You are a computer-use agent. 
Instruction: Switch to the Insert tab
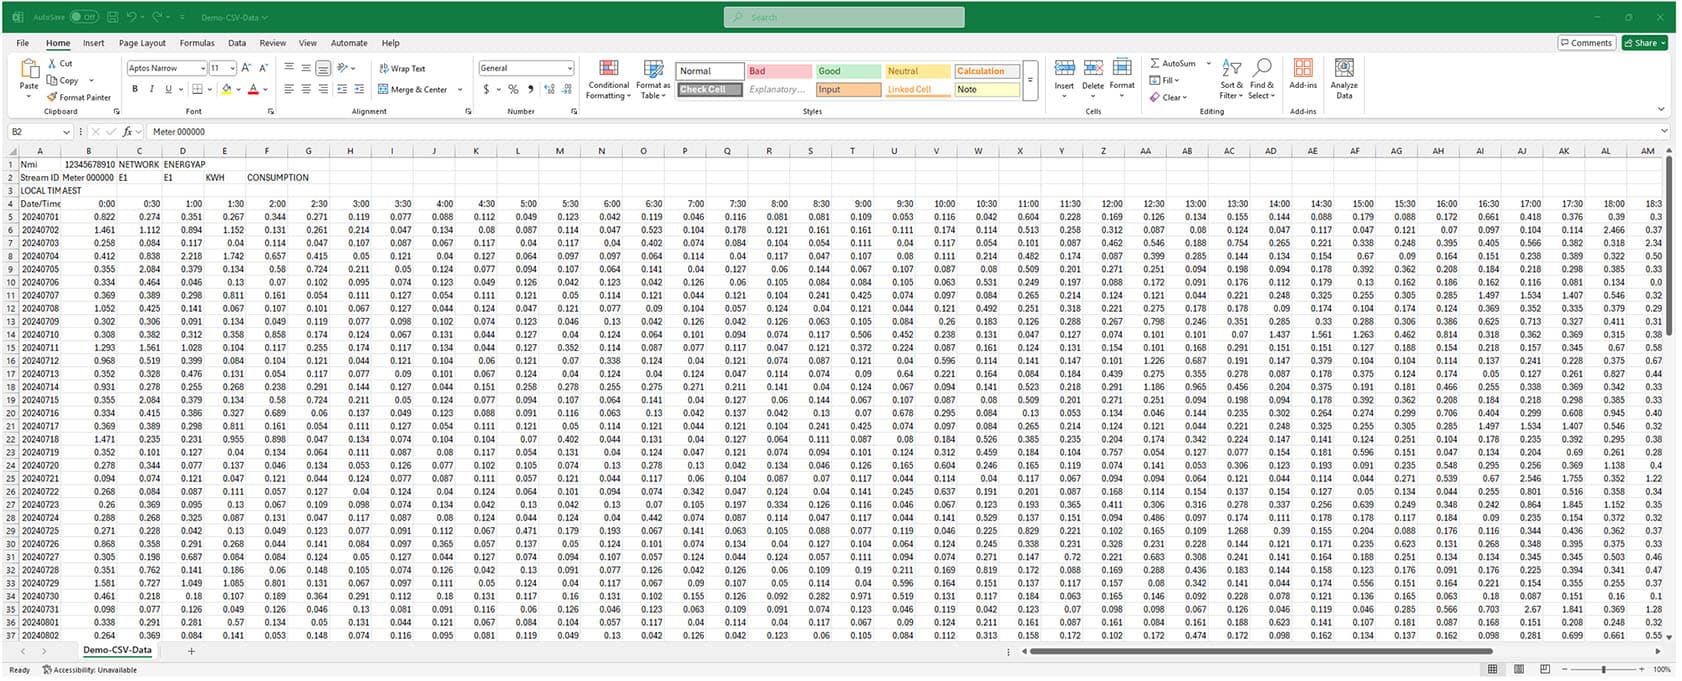[93, 43]
